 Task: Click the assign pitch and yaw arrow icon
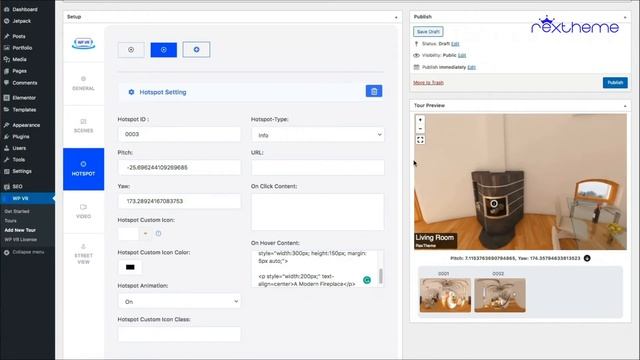click(x=587, y=258)
